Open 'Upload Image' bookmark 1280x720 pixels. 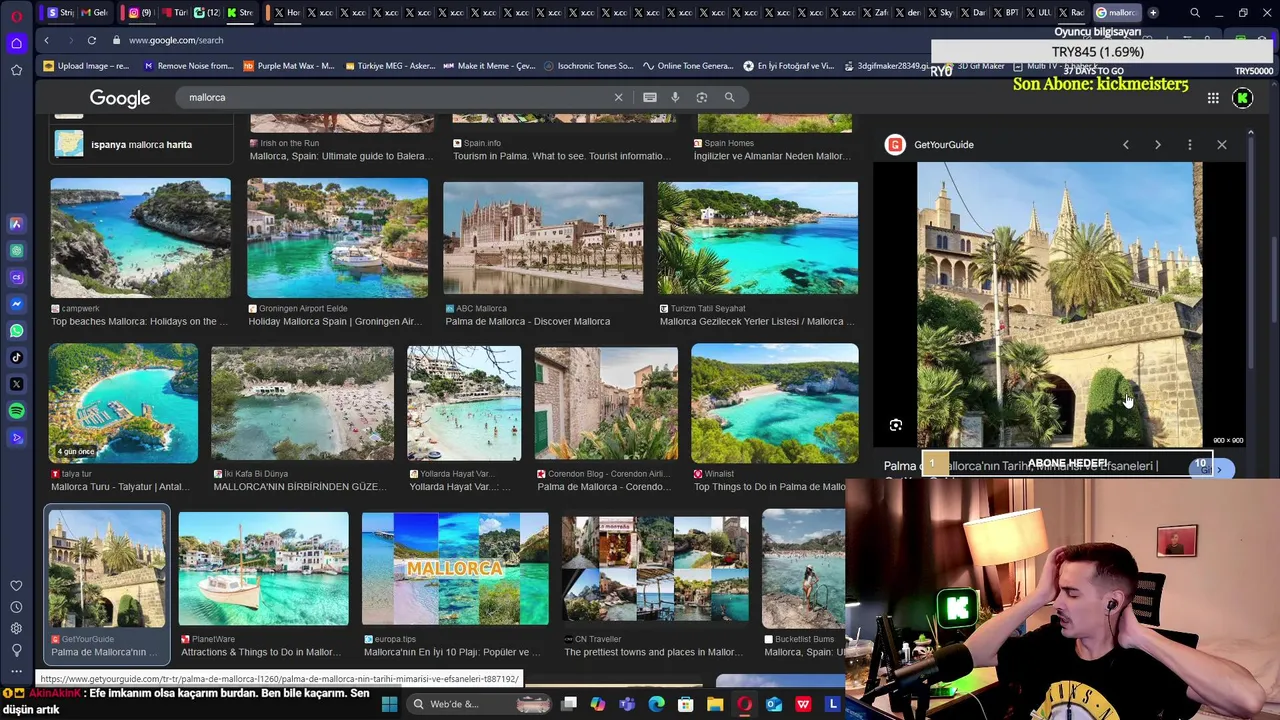[x=87, y=66]
